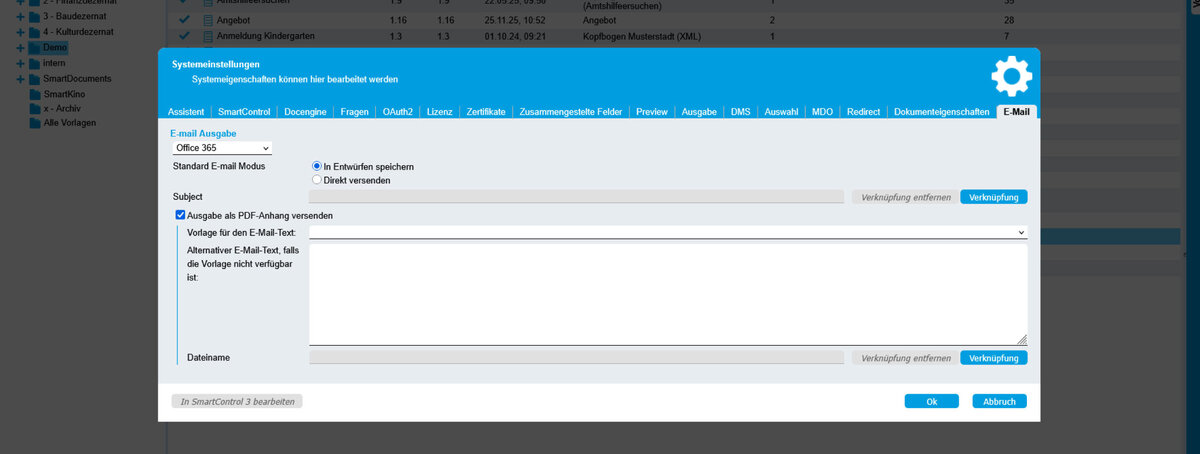The image size is (1200, 454).
Task: Click the Demo folder icon in the tree
Action: click(x=34, y=47)
